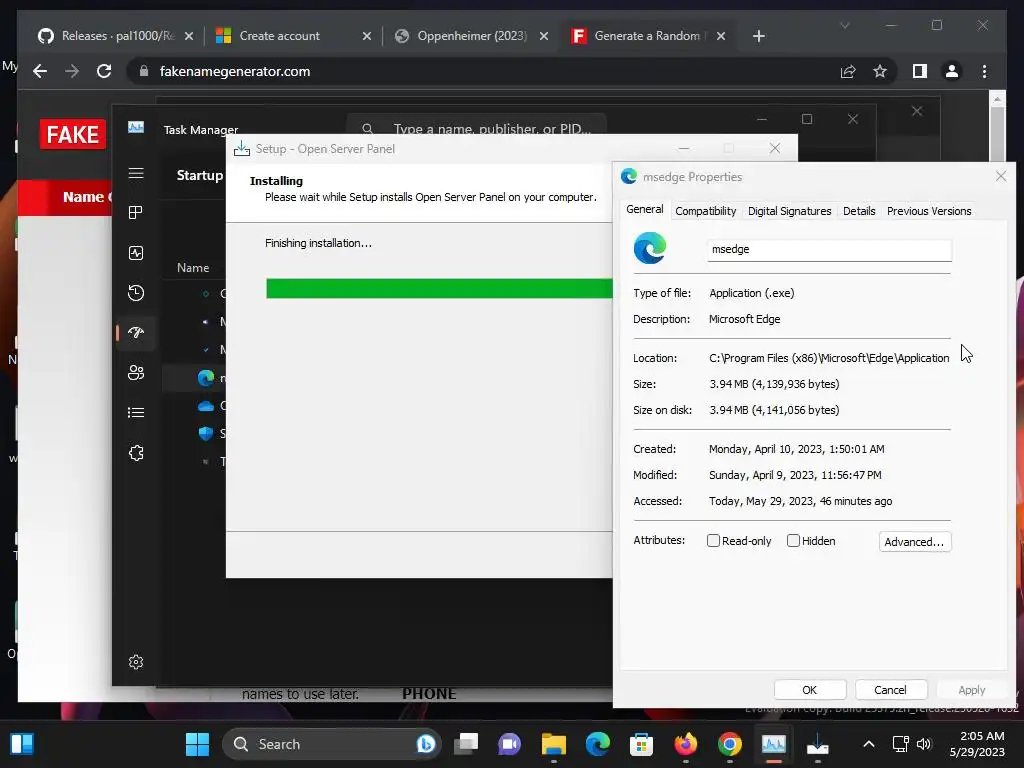Click the msedge file name field

click(829, 249)
